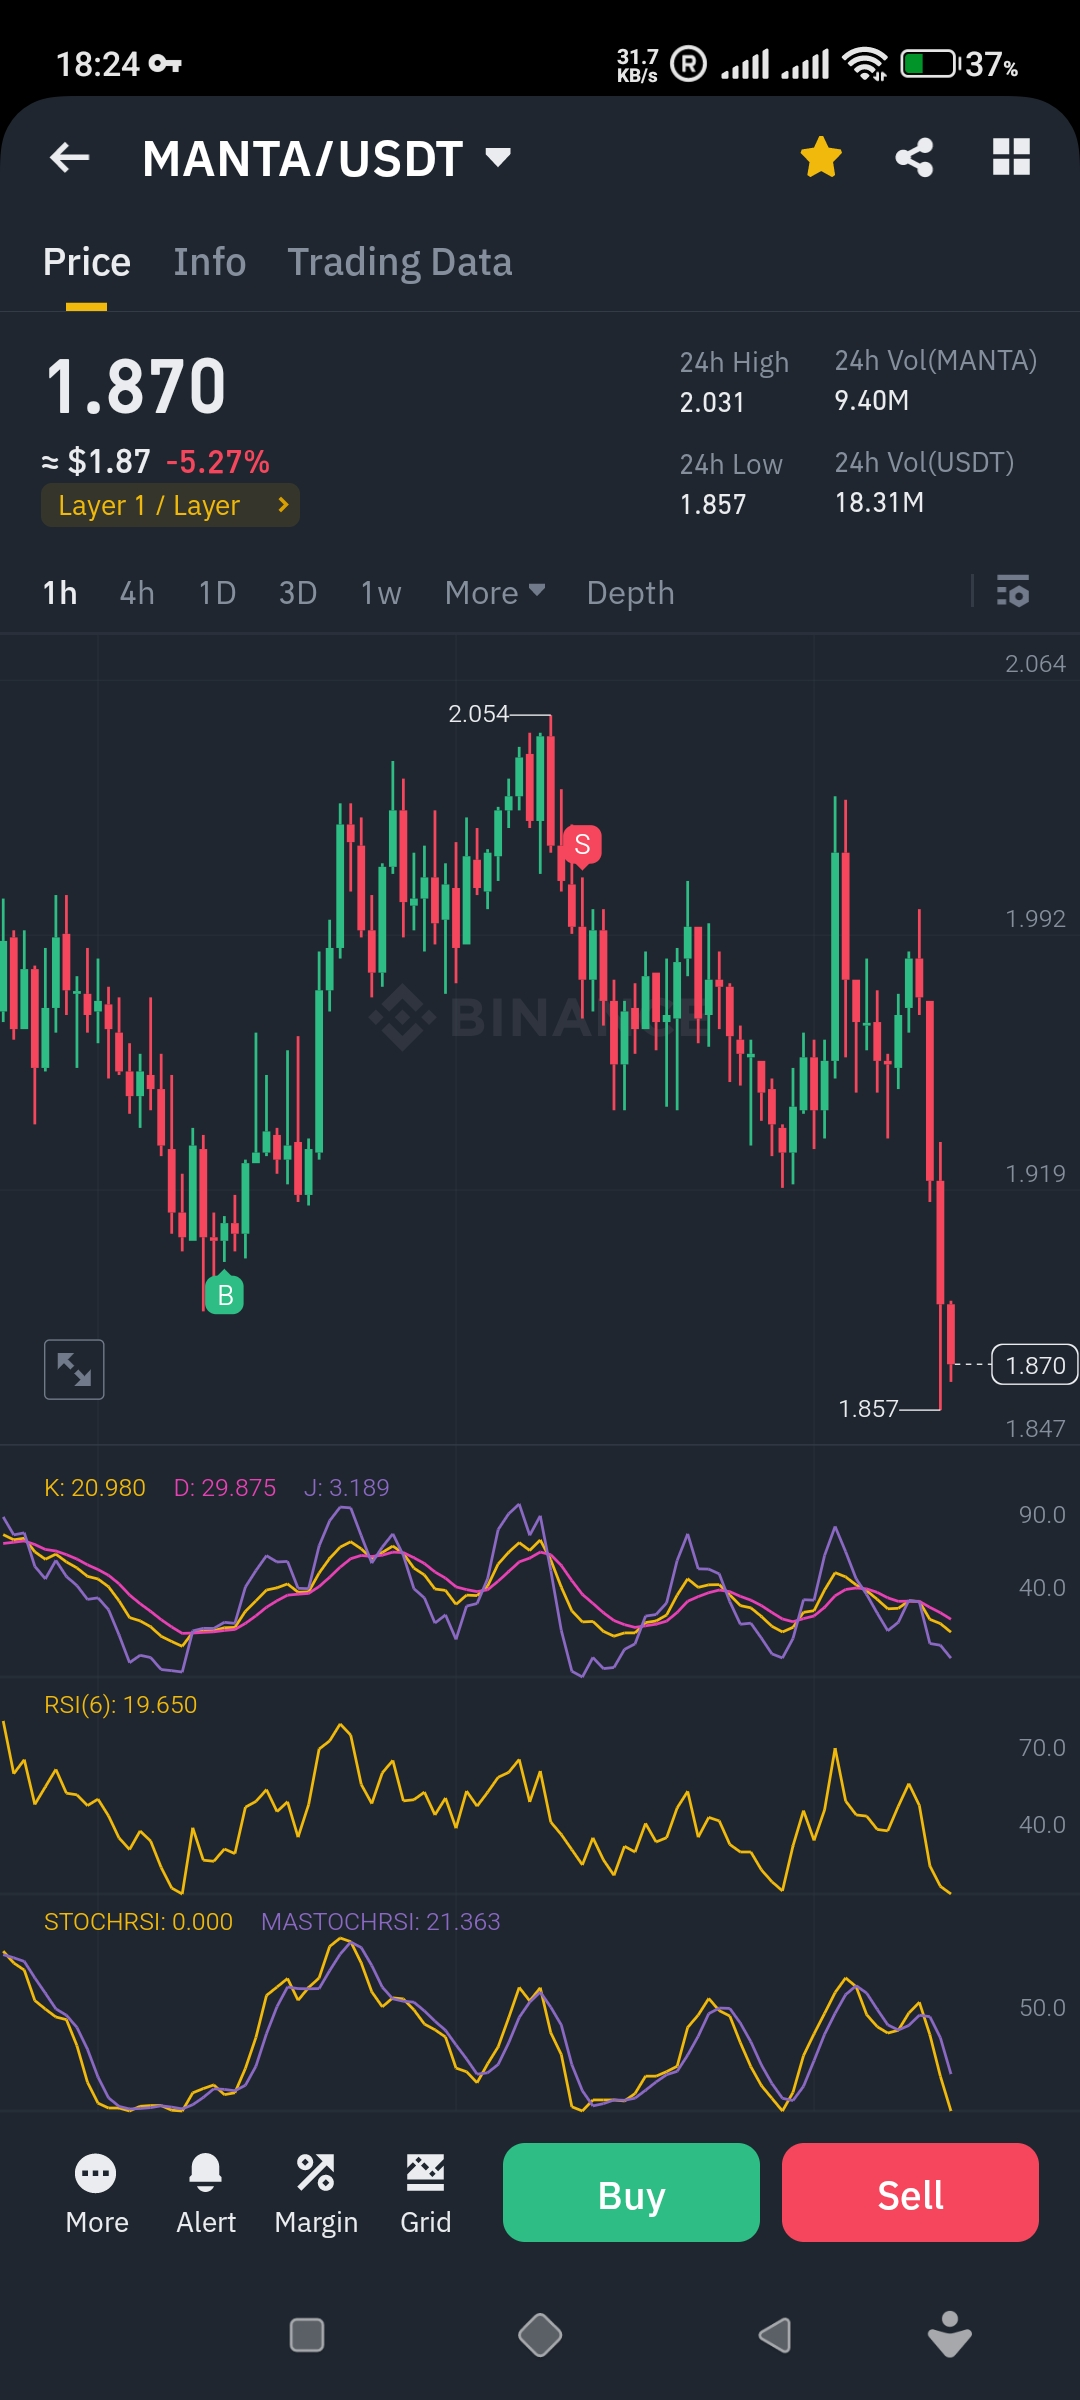Tap the Android back triangle button
The width and height of the screenshot is (1080, 2400).
[x=774, y=2335]
